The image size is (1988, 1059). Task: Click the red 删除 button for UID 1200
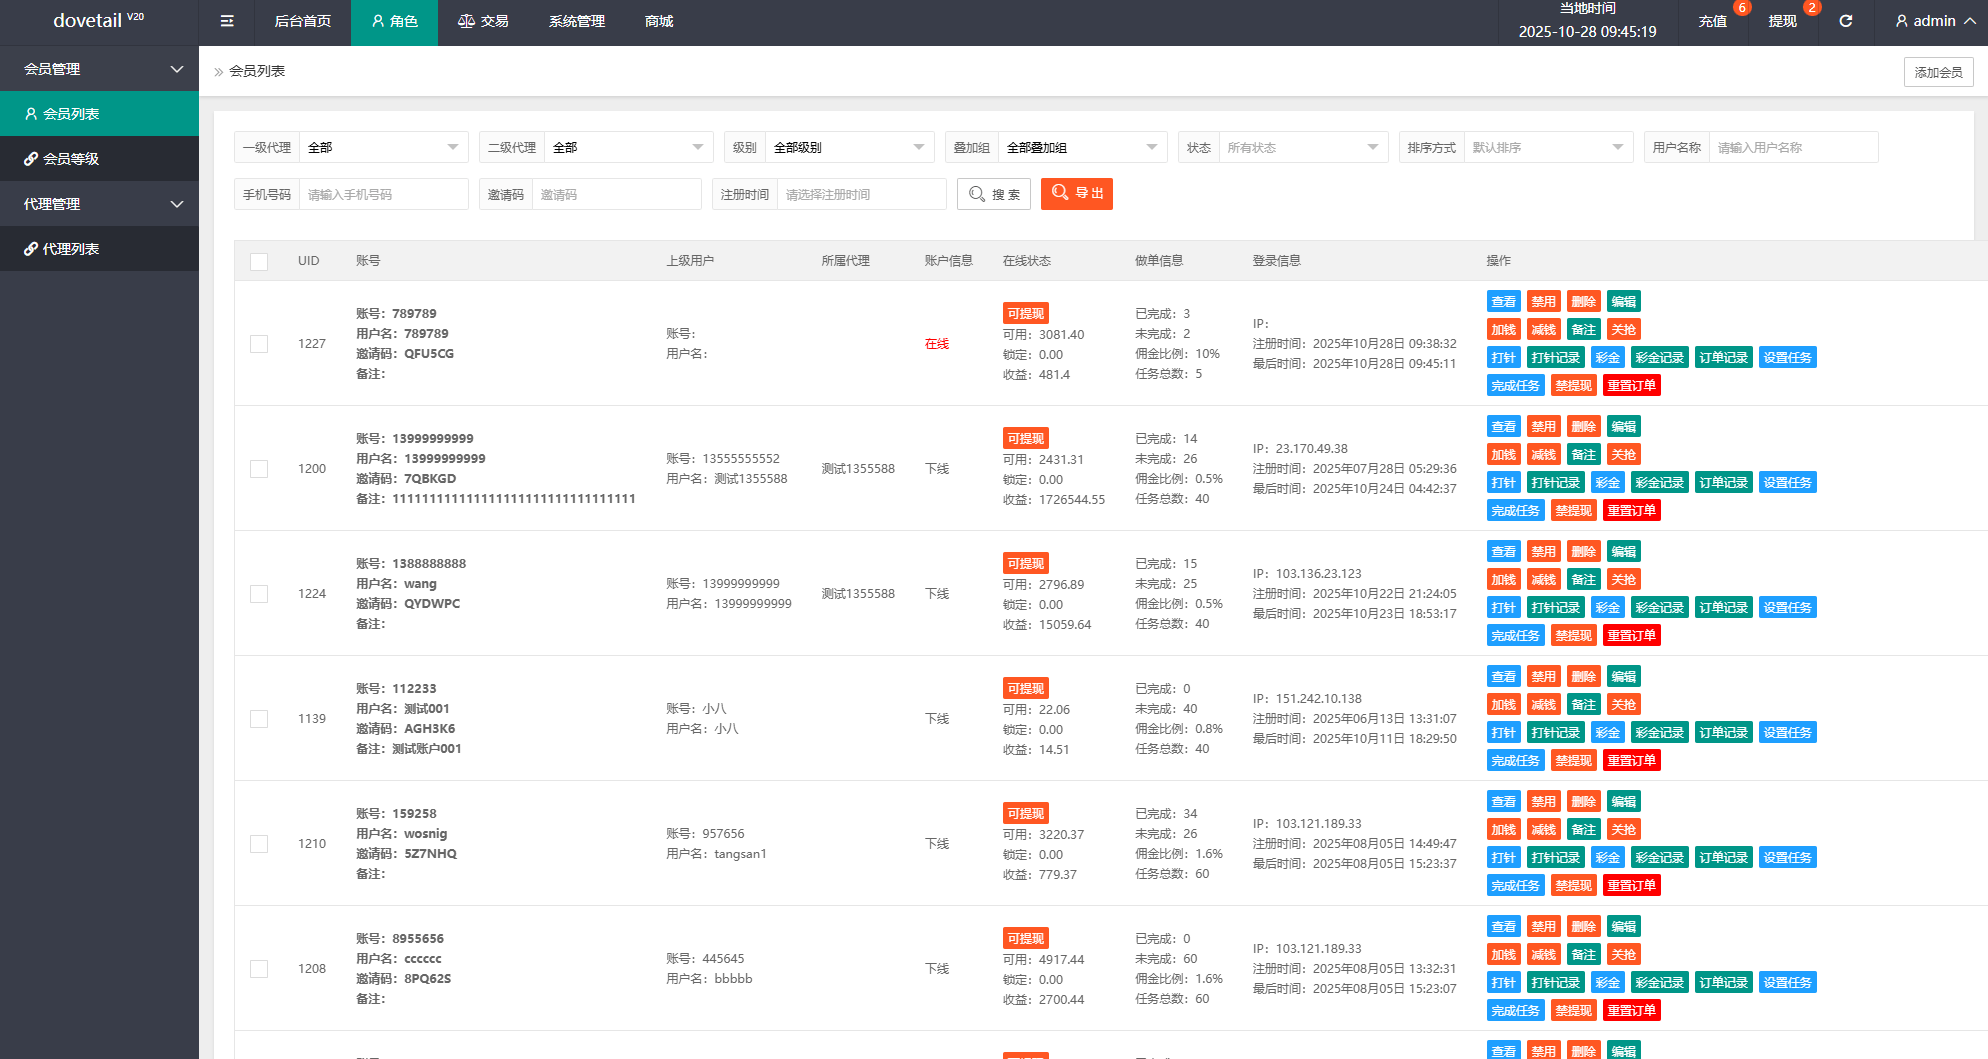[x=1583, y=427]
